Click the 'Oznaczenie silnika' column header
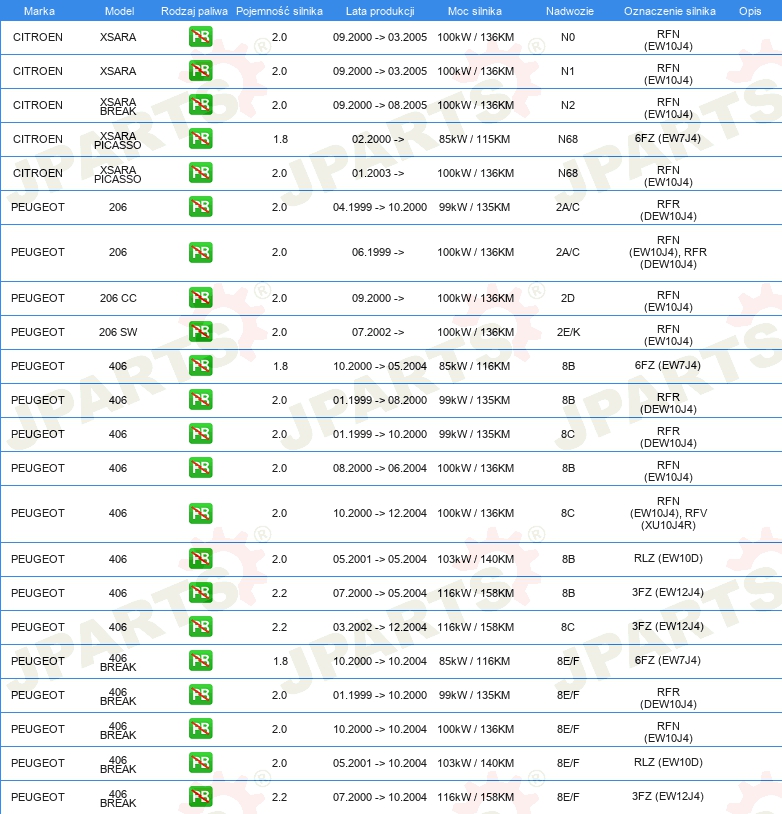782x814 pixels. [x=670, y=11]
